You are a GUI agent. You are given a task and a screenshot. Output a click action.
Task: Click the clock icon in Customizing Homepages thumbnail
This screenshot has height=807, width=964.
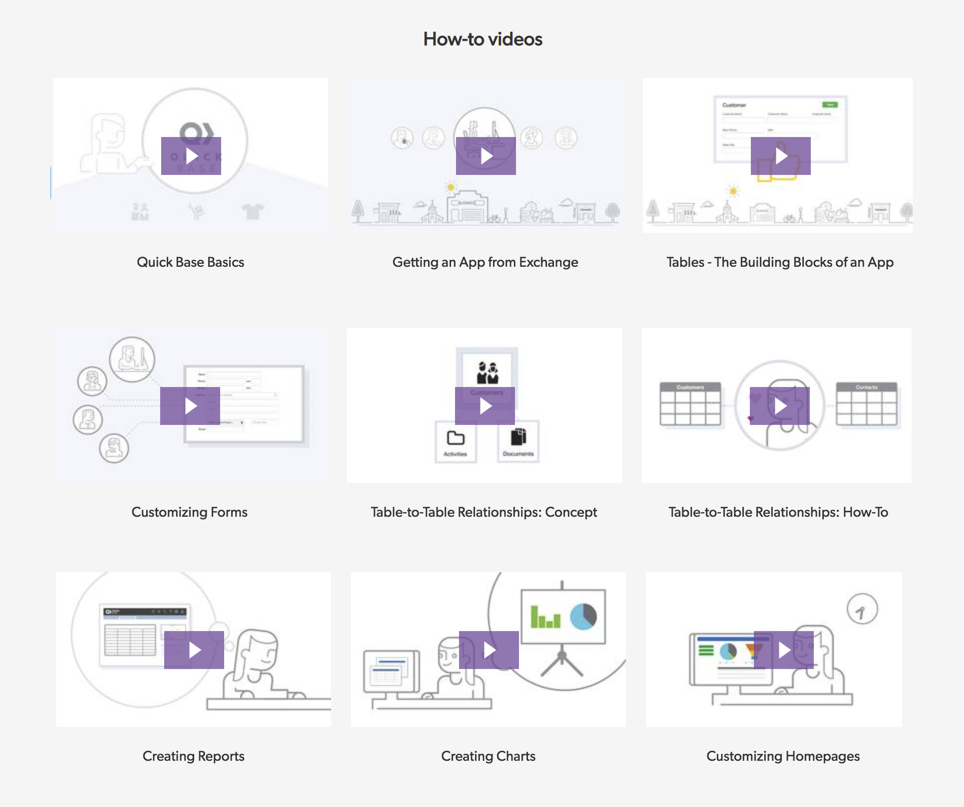(x=862, y=610)
